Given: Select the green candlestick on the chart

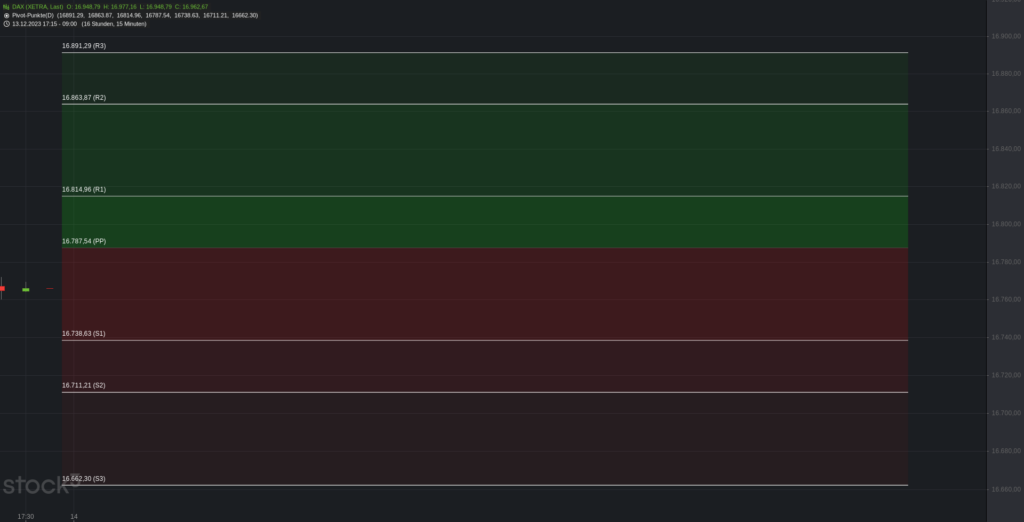Looking at the screenshot, I should (x=26, y=289).
